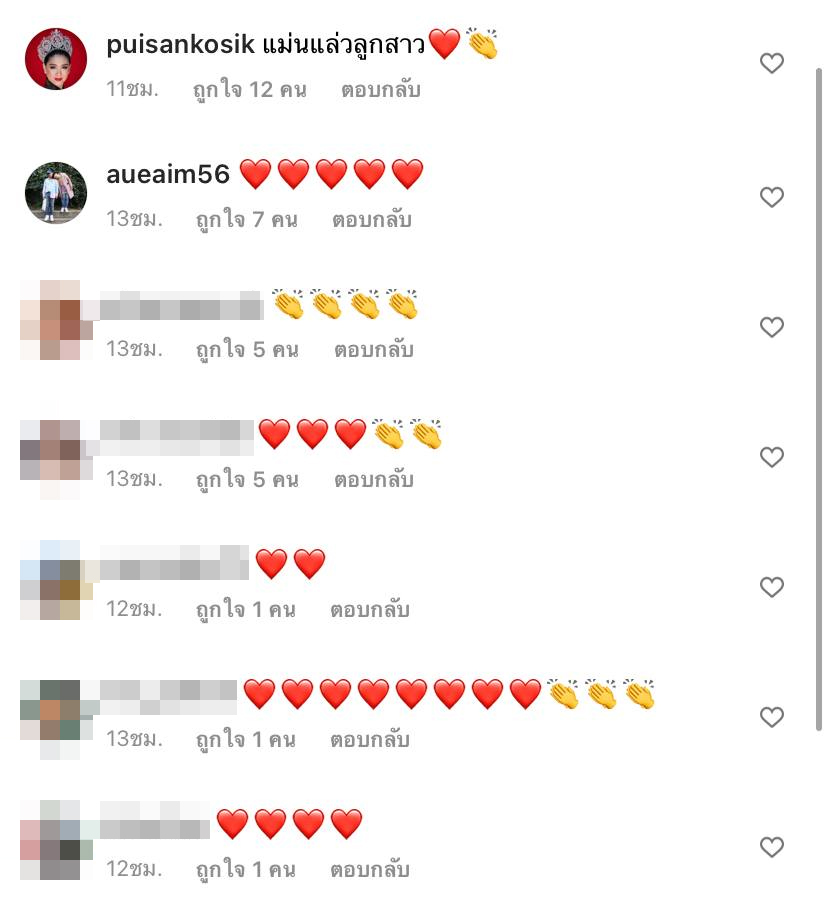Reply to the bottom four hearts comment
828x923 pixels.
coord(370,870)
